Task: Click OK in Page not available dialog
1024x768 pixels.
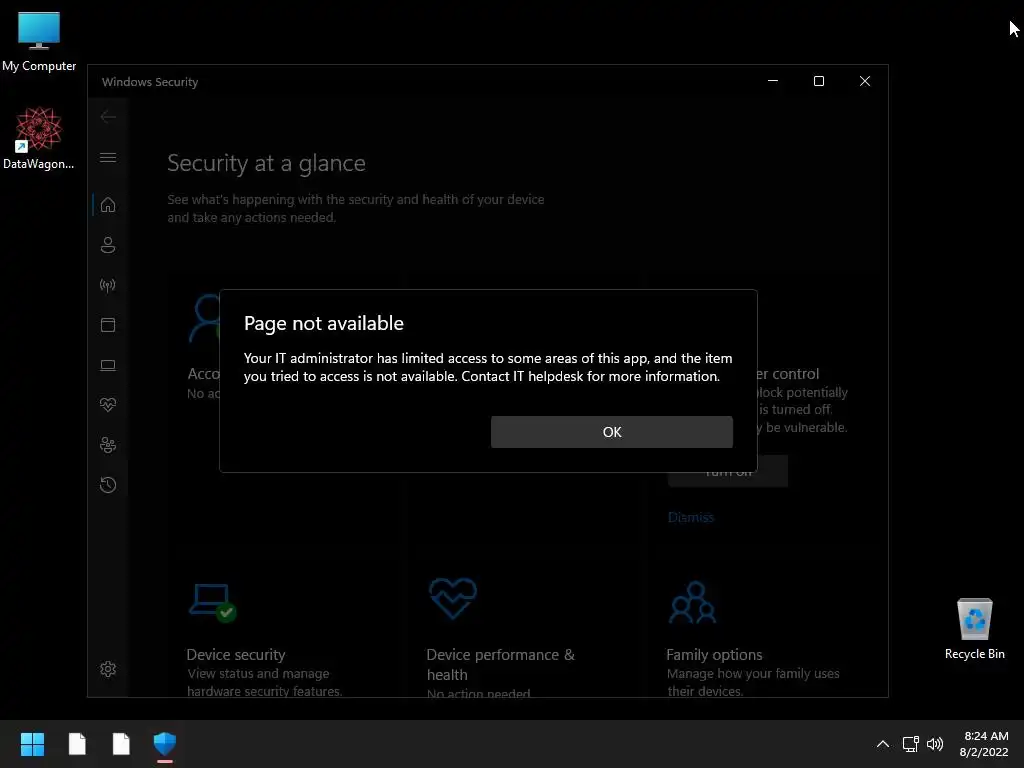Action: pos(611,432)
